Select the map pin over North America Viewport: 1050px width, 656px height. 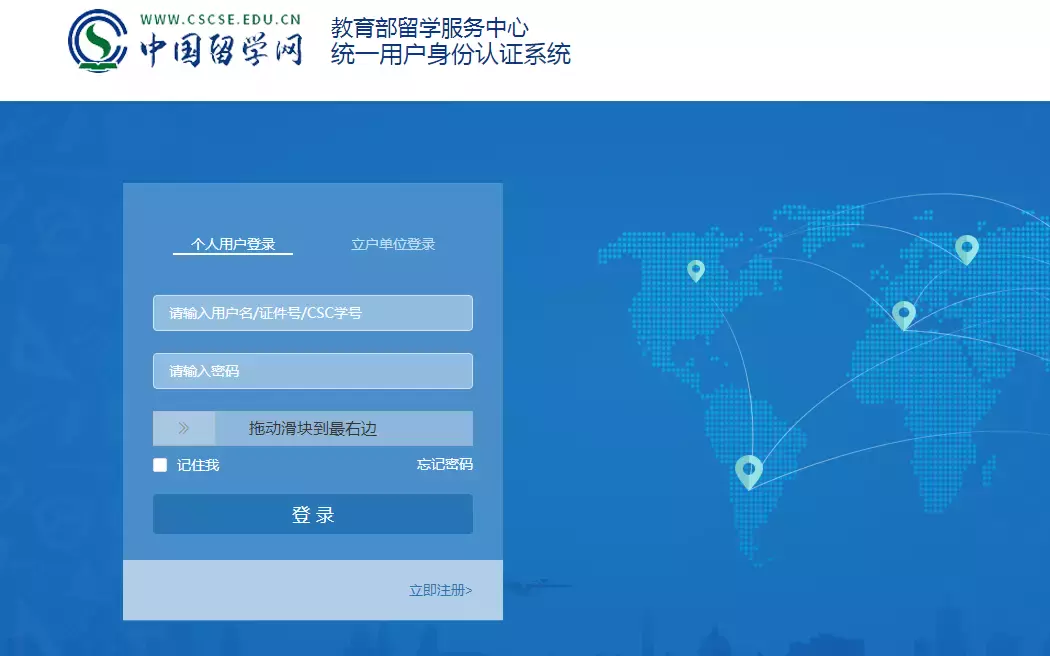click(697, 270)
